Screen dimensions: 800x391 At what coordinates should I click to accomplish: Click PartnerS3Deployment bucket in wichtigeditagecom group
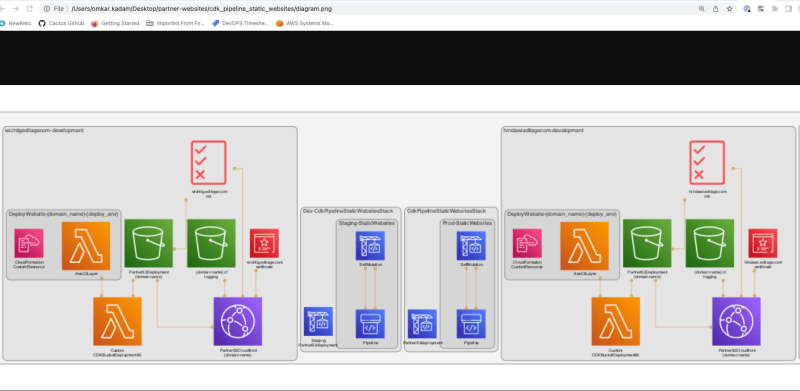point(148,243)
